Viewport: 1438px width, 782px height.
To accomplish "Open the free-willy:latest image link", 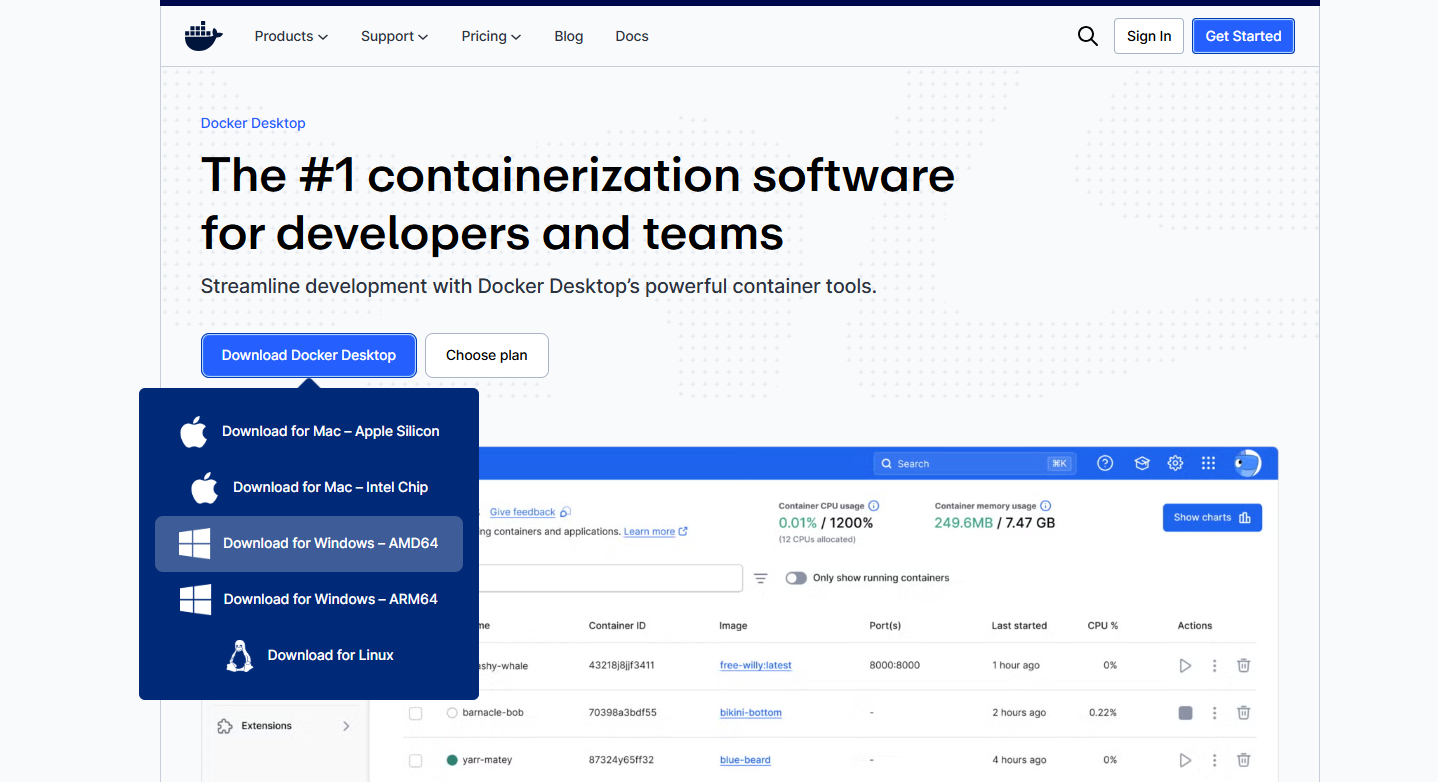I will point(755,665).
